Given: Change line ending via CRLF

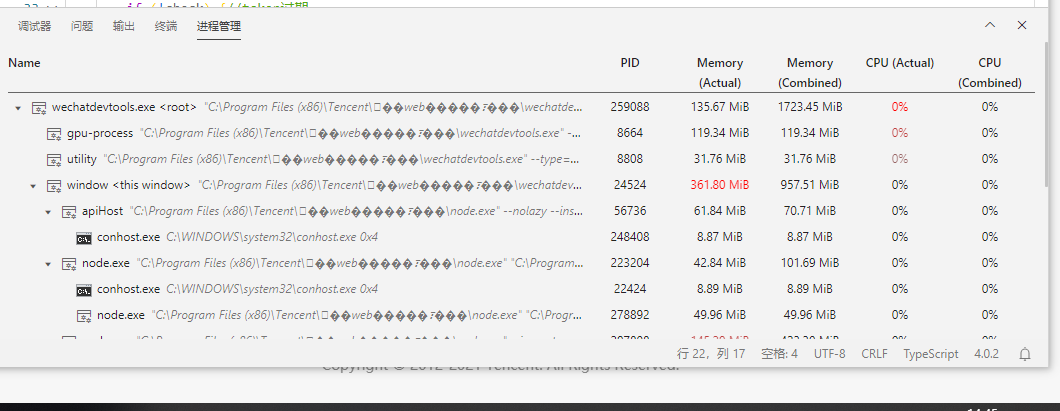Looking at the screenshot, I should tap(875, 354).
